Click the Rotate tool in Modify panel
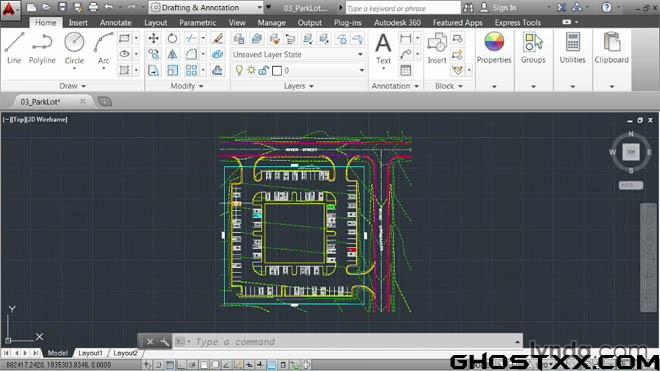The width and height of the screenshot is (660, 371). point(173,38)
